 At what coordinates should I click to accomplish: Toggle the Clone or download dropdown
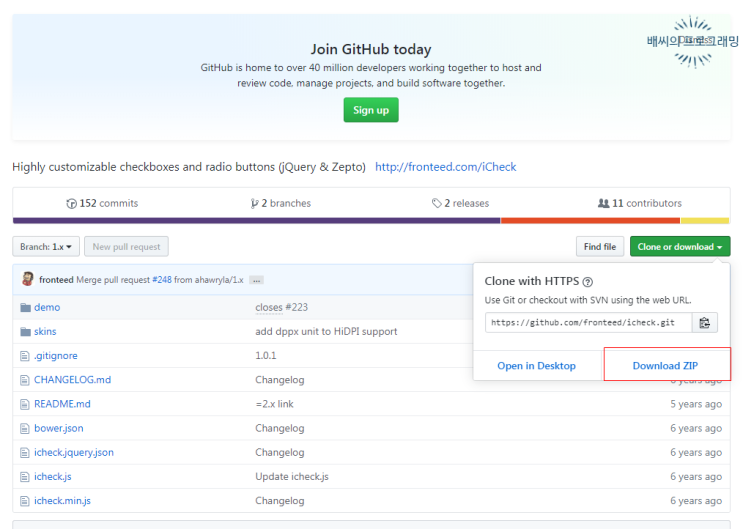pyautogui.click(x=680, y=246)
